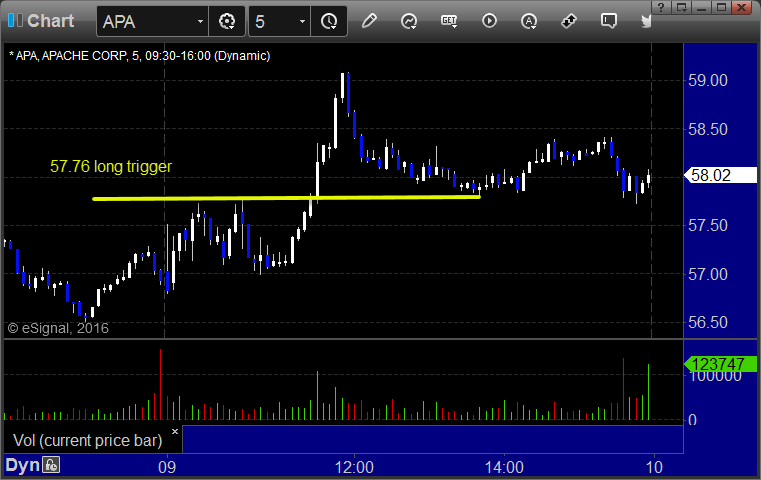761x480 pixels.
Task: Click the Dyn lock icon at bottom left
Action: (51, 465)
